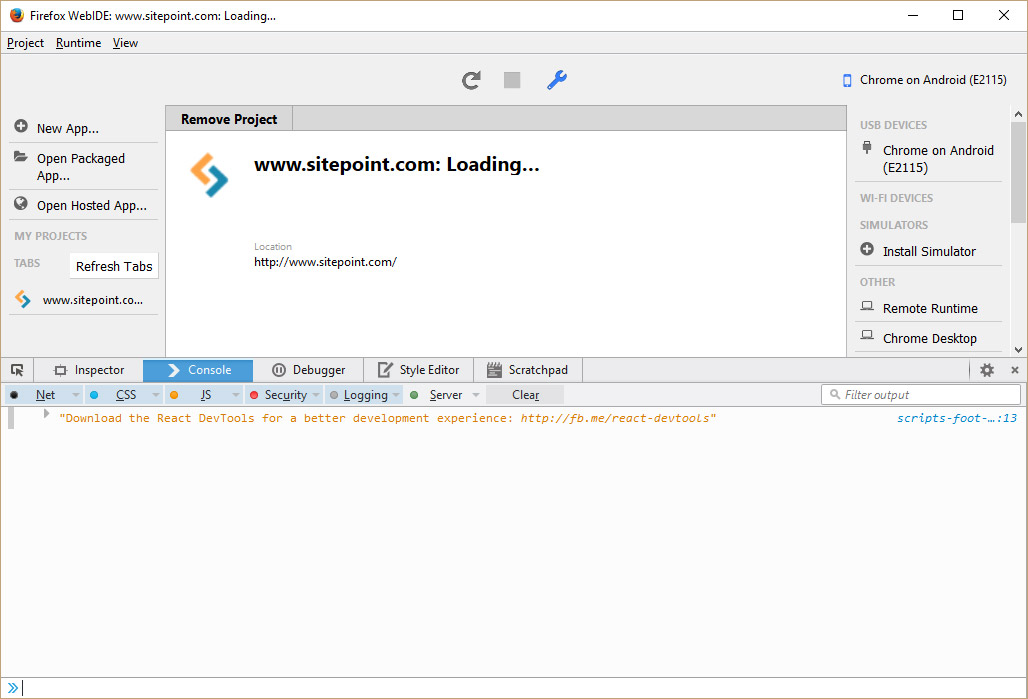Screen dimensions: 1028x699
Task: Click the laptop icon beside Remote Runtime
Action: [x=867, y=306]
